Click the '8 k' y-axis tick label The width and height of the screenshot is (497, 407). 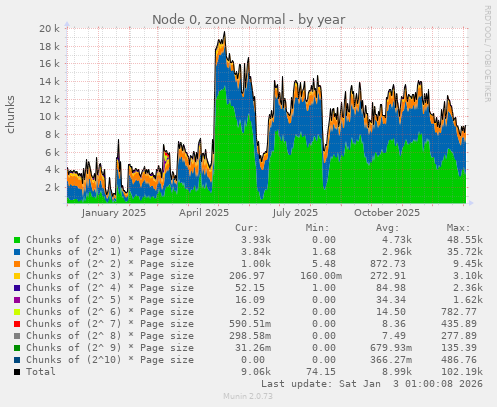[x=52, y=134]
